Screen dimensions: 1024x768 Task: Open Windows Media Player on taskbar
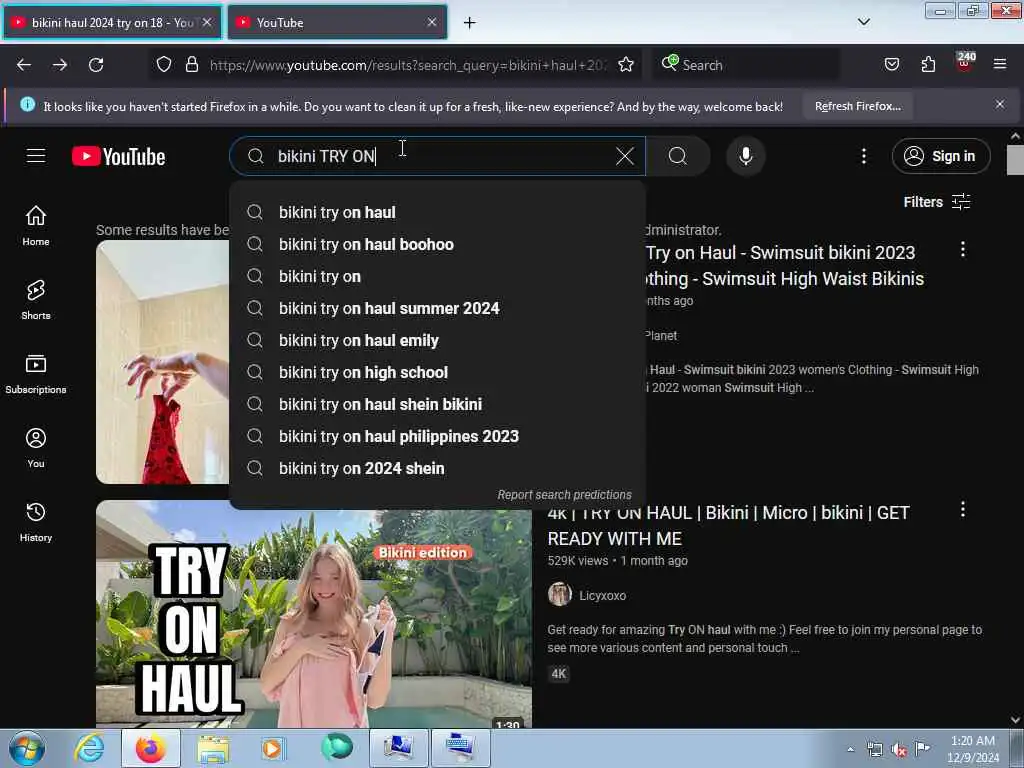(x=274, y=748)
